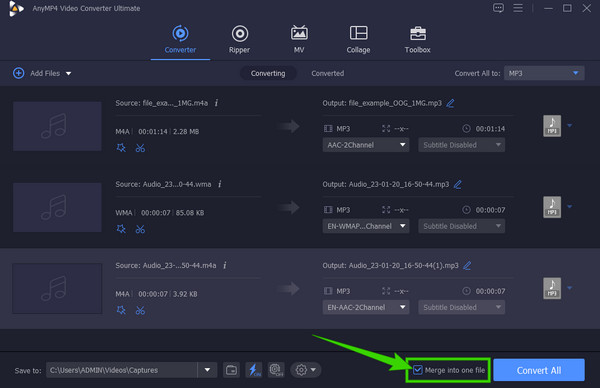This screenshot has height=388, width=600.
Task: Expand the Save to path dropdown arrow
Action: pyautogui.click(x=207, y=370)
